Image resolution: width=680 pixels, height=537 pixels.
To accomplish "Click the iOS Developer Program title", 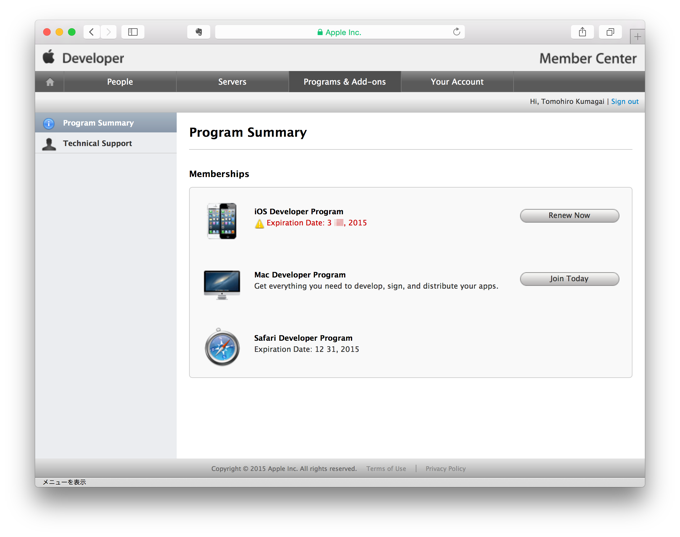I will [298, 212].
